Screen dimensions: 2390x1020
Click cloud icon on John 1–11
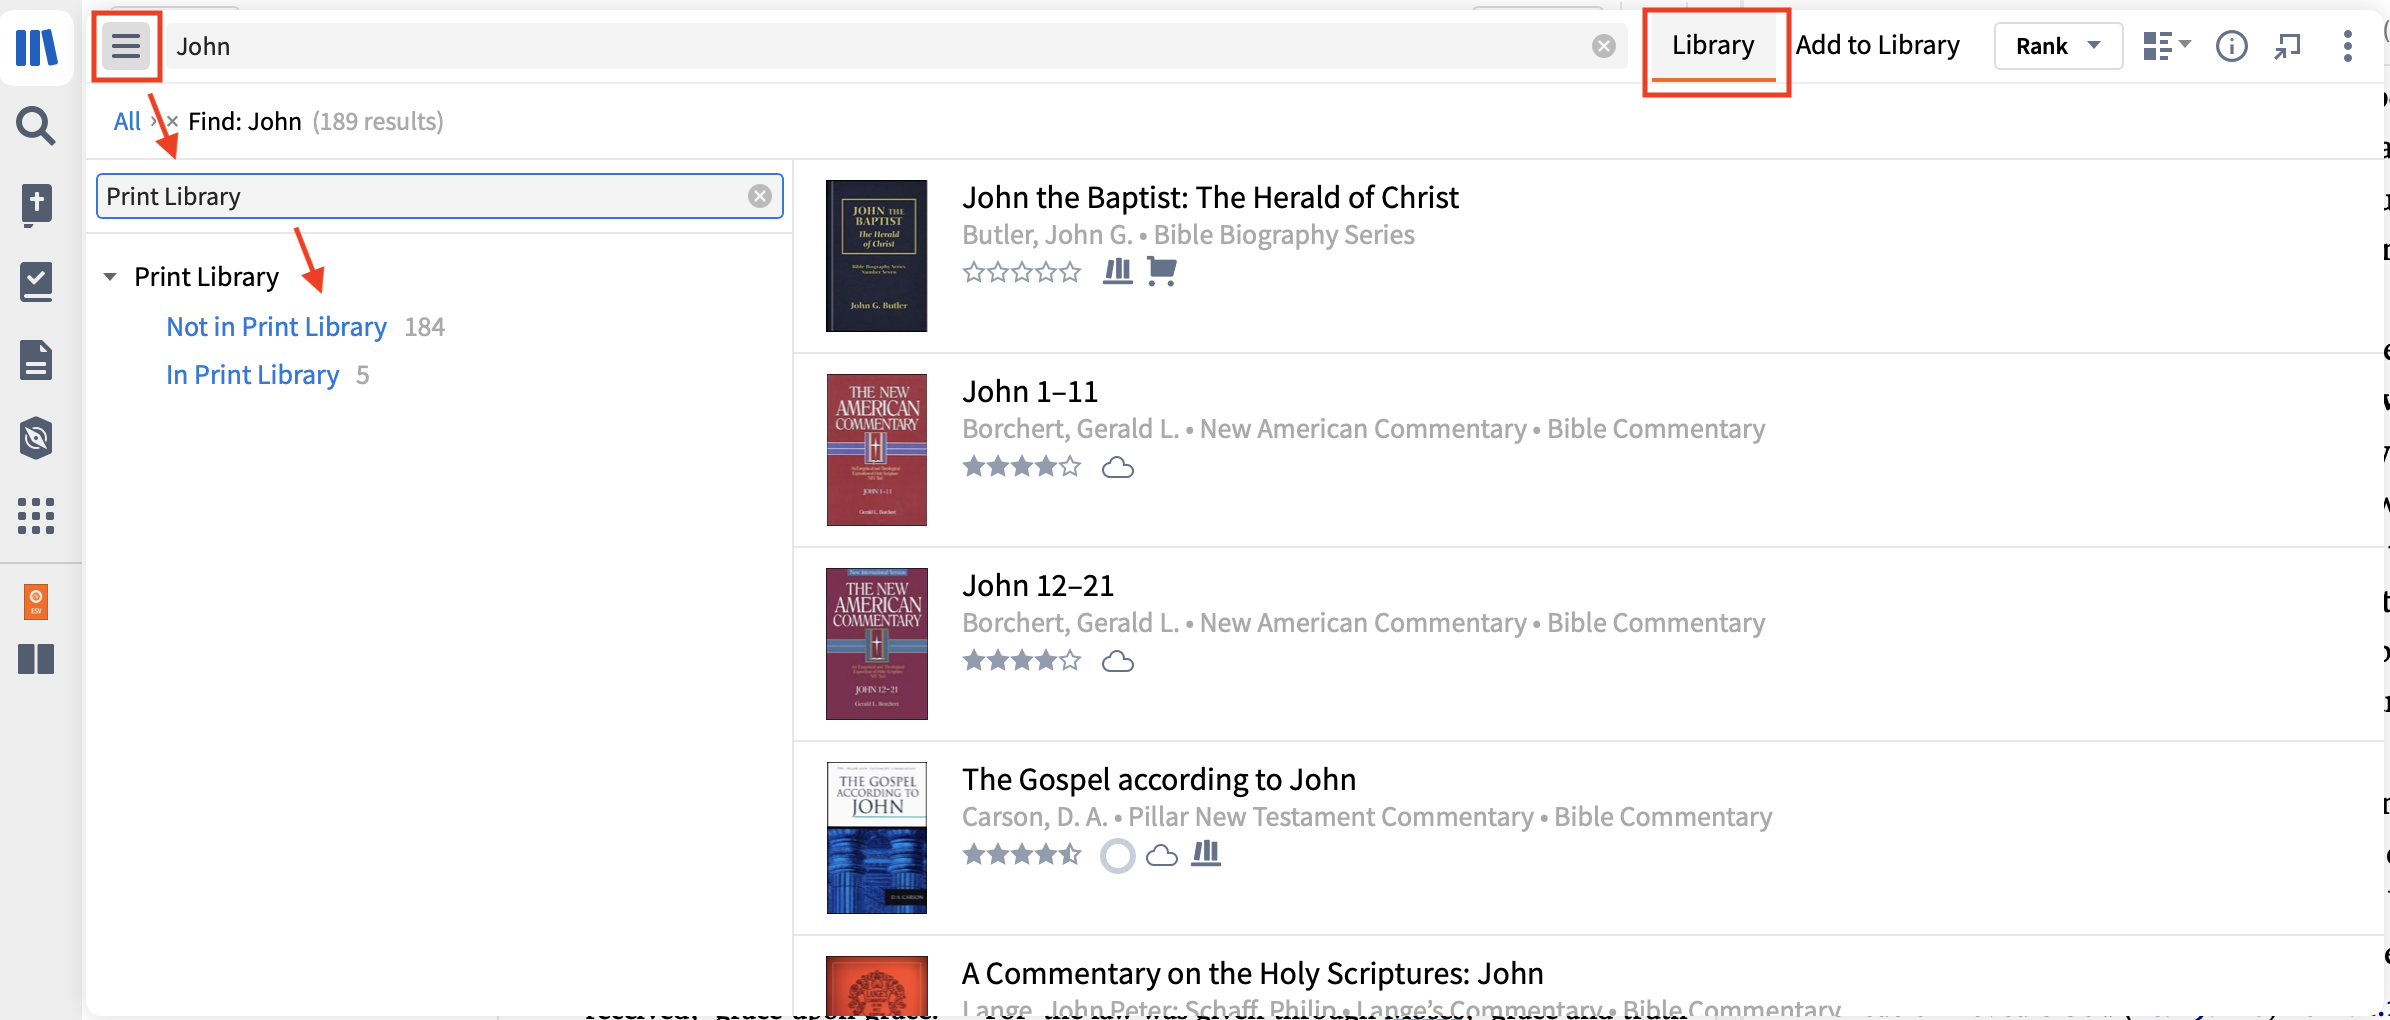pyautogui.click(x=1118, y=467)
